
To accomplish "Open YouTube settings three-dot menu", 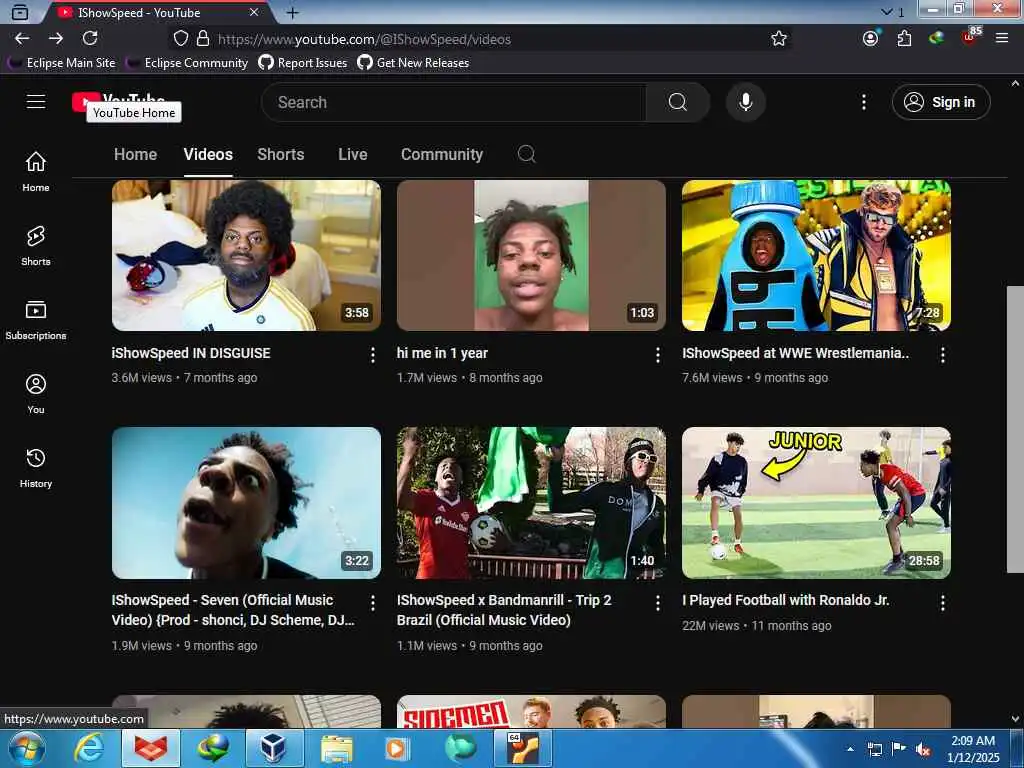I will pyautogui.click(x=863, y=102).
